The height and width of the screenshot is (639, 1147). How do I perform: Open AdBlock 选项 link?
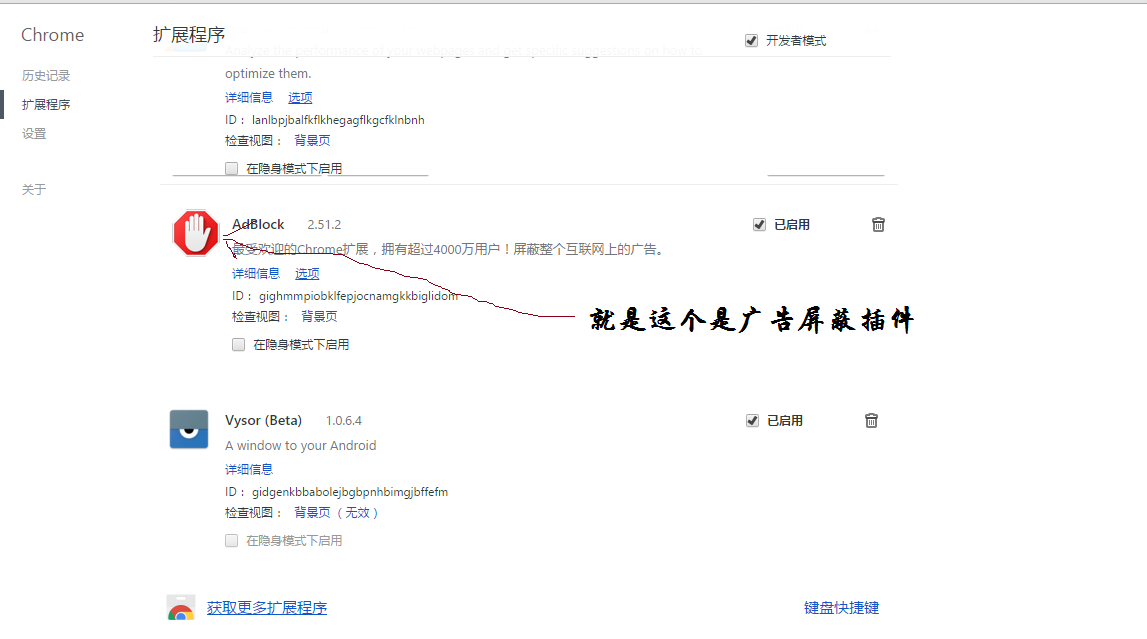307,273
